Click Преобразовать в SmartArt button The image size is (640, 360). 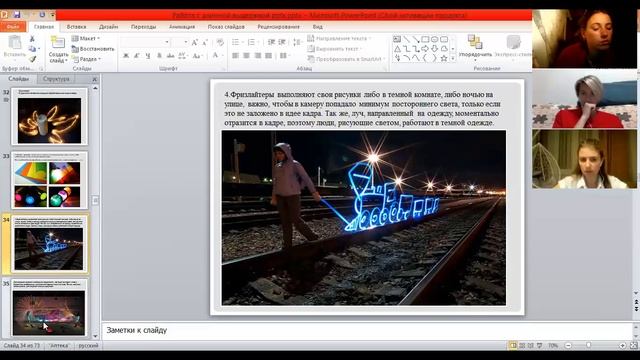tap(346, 59)
